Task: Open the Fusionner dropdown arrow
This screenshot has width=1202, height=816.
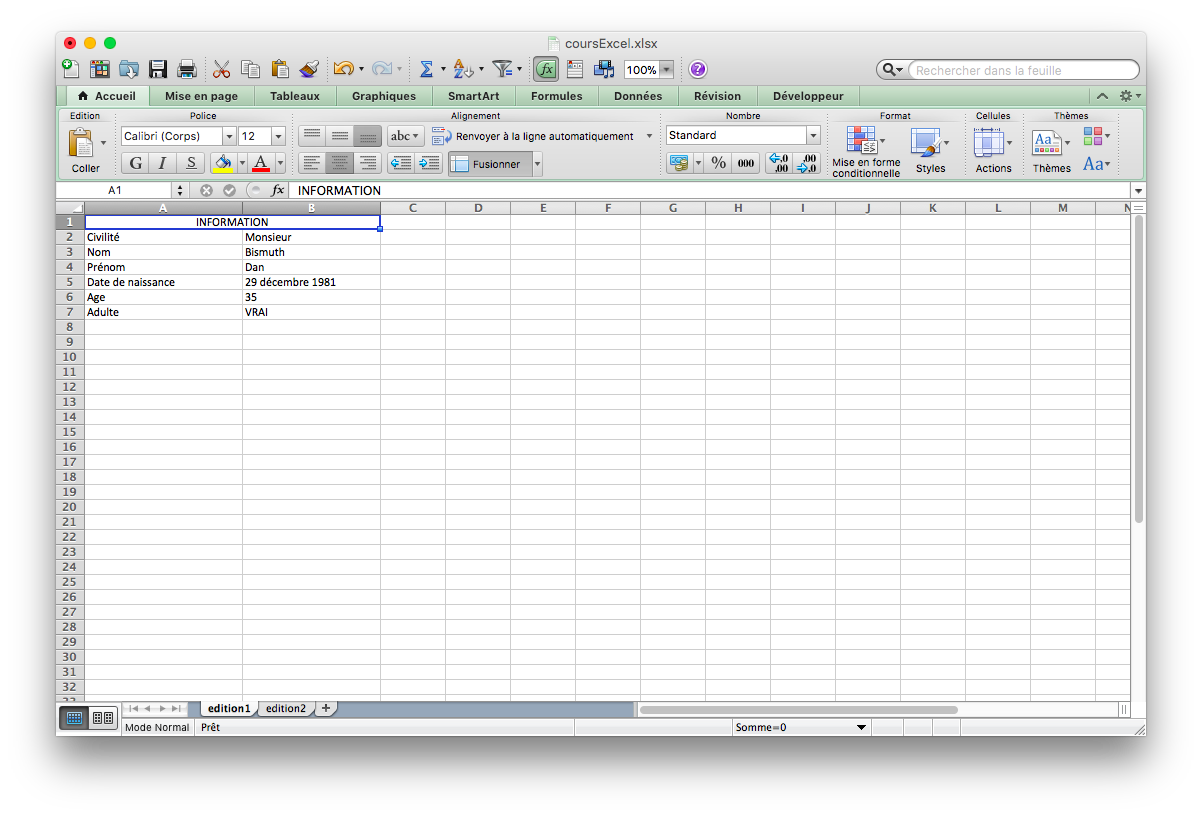Action: [537, 164]
